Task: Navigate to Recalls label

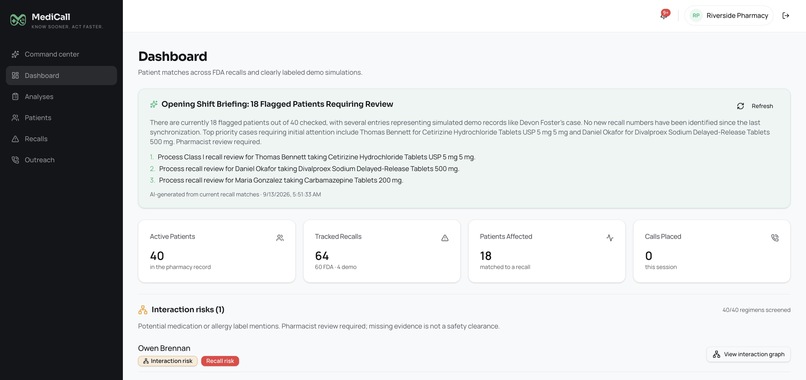Action: [x=36, y=139]
